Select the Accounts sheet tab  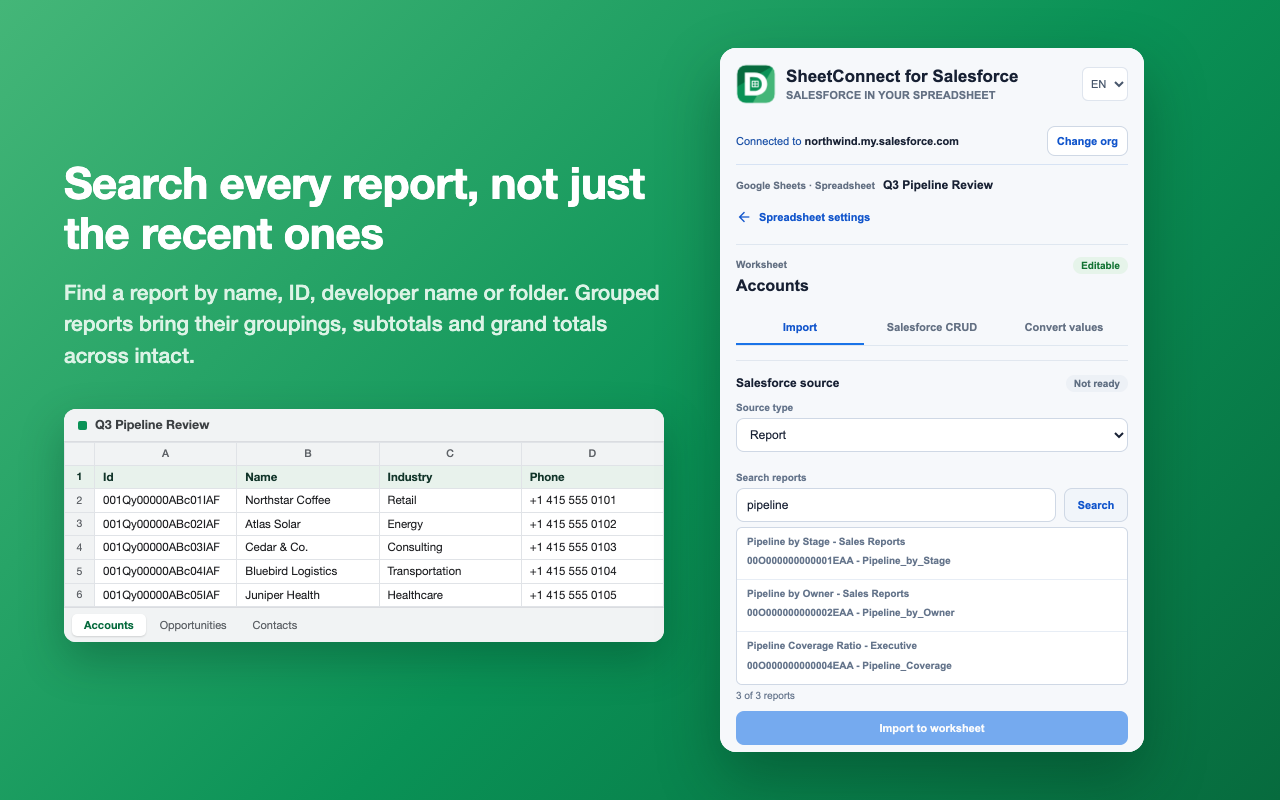click(x=109, y=625)
